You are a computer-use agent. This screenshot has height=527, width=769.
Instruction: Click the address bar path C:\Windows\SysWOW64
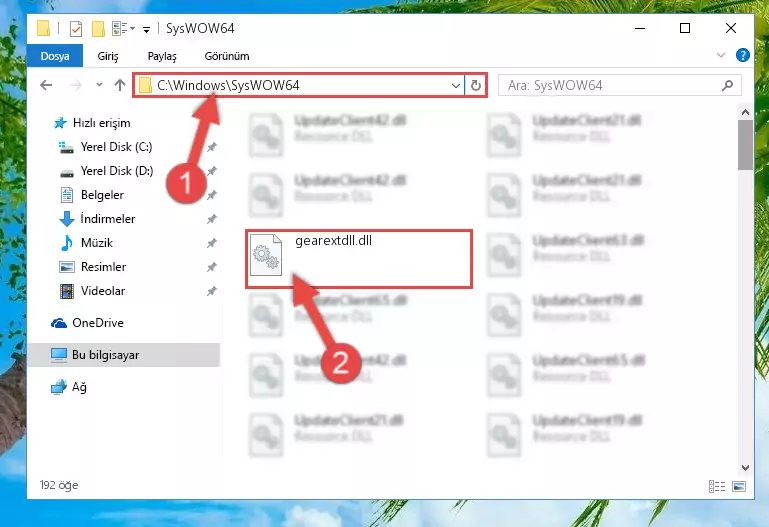pos(228,85)
